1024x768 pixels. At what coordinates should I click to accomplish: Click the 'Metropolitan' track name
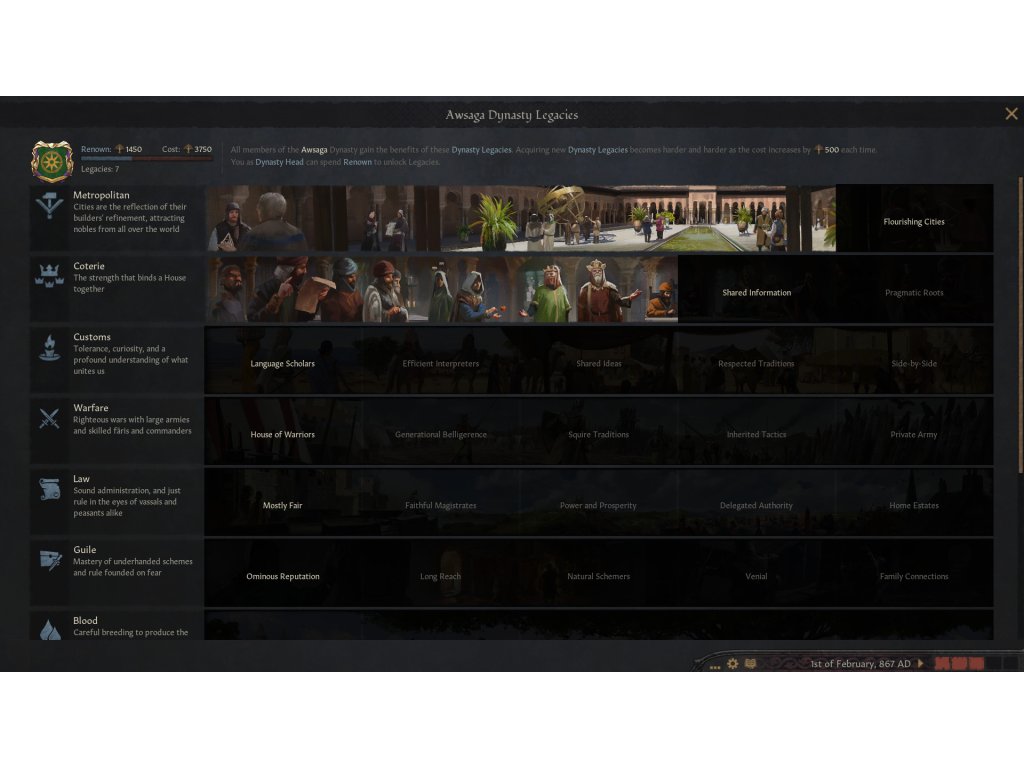point(101,195)
